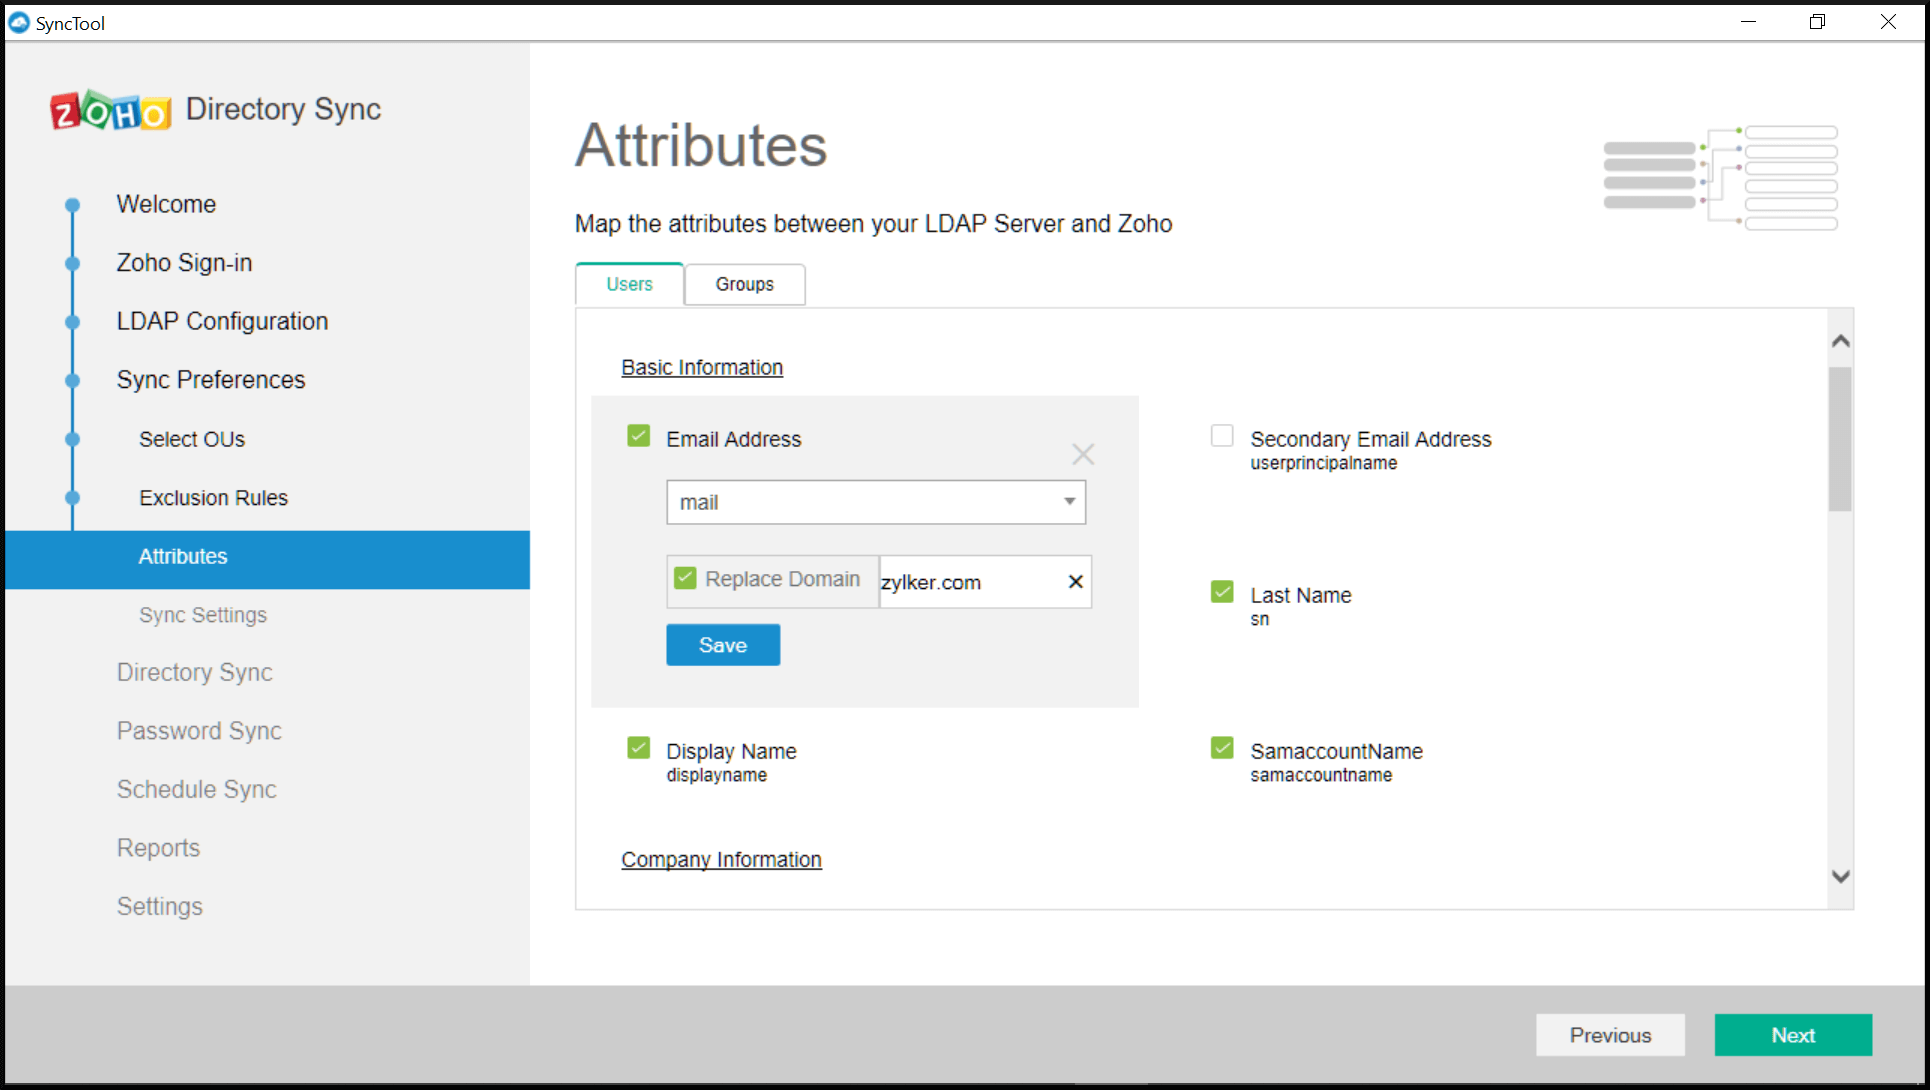Image resolution: width=1930 pixels, height=1090 pixels.
Task: Clear the zylker.com domain field
Action: coord(1075,582)
